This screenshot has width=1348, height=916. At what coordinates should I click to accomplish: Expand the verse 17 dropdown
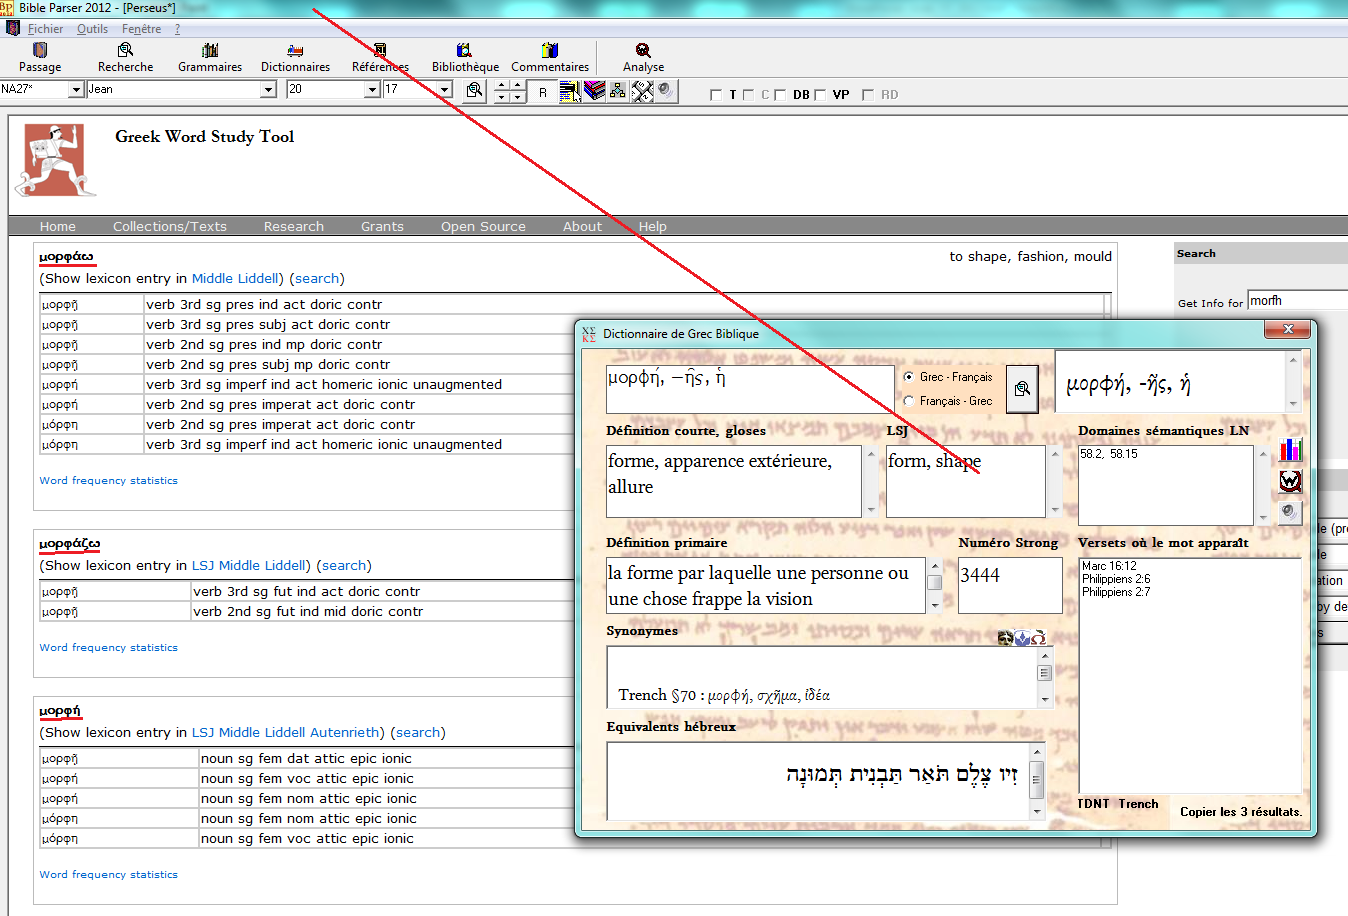(445, 90)
